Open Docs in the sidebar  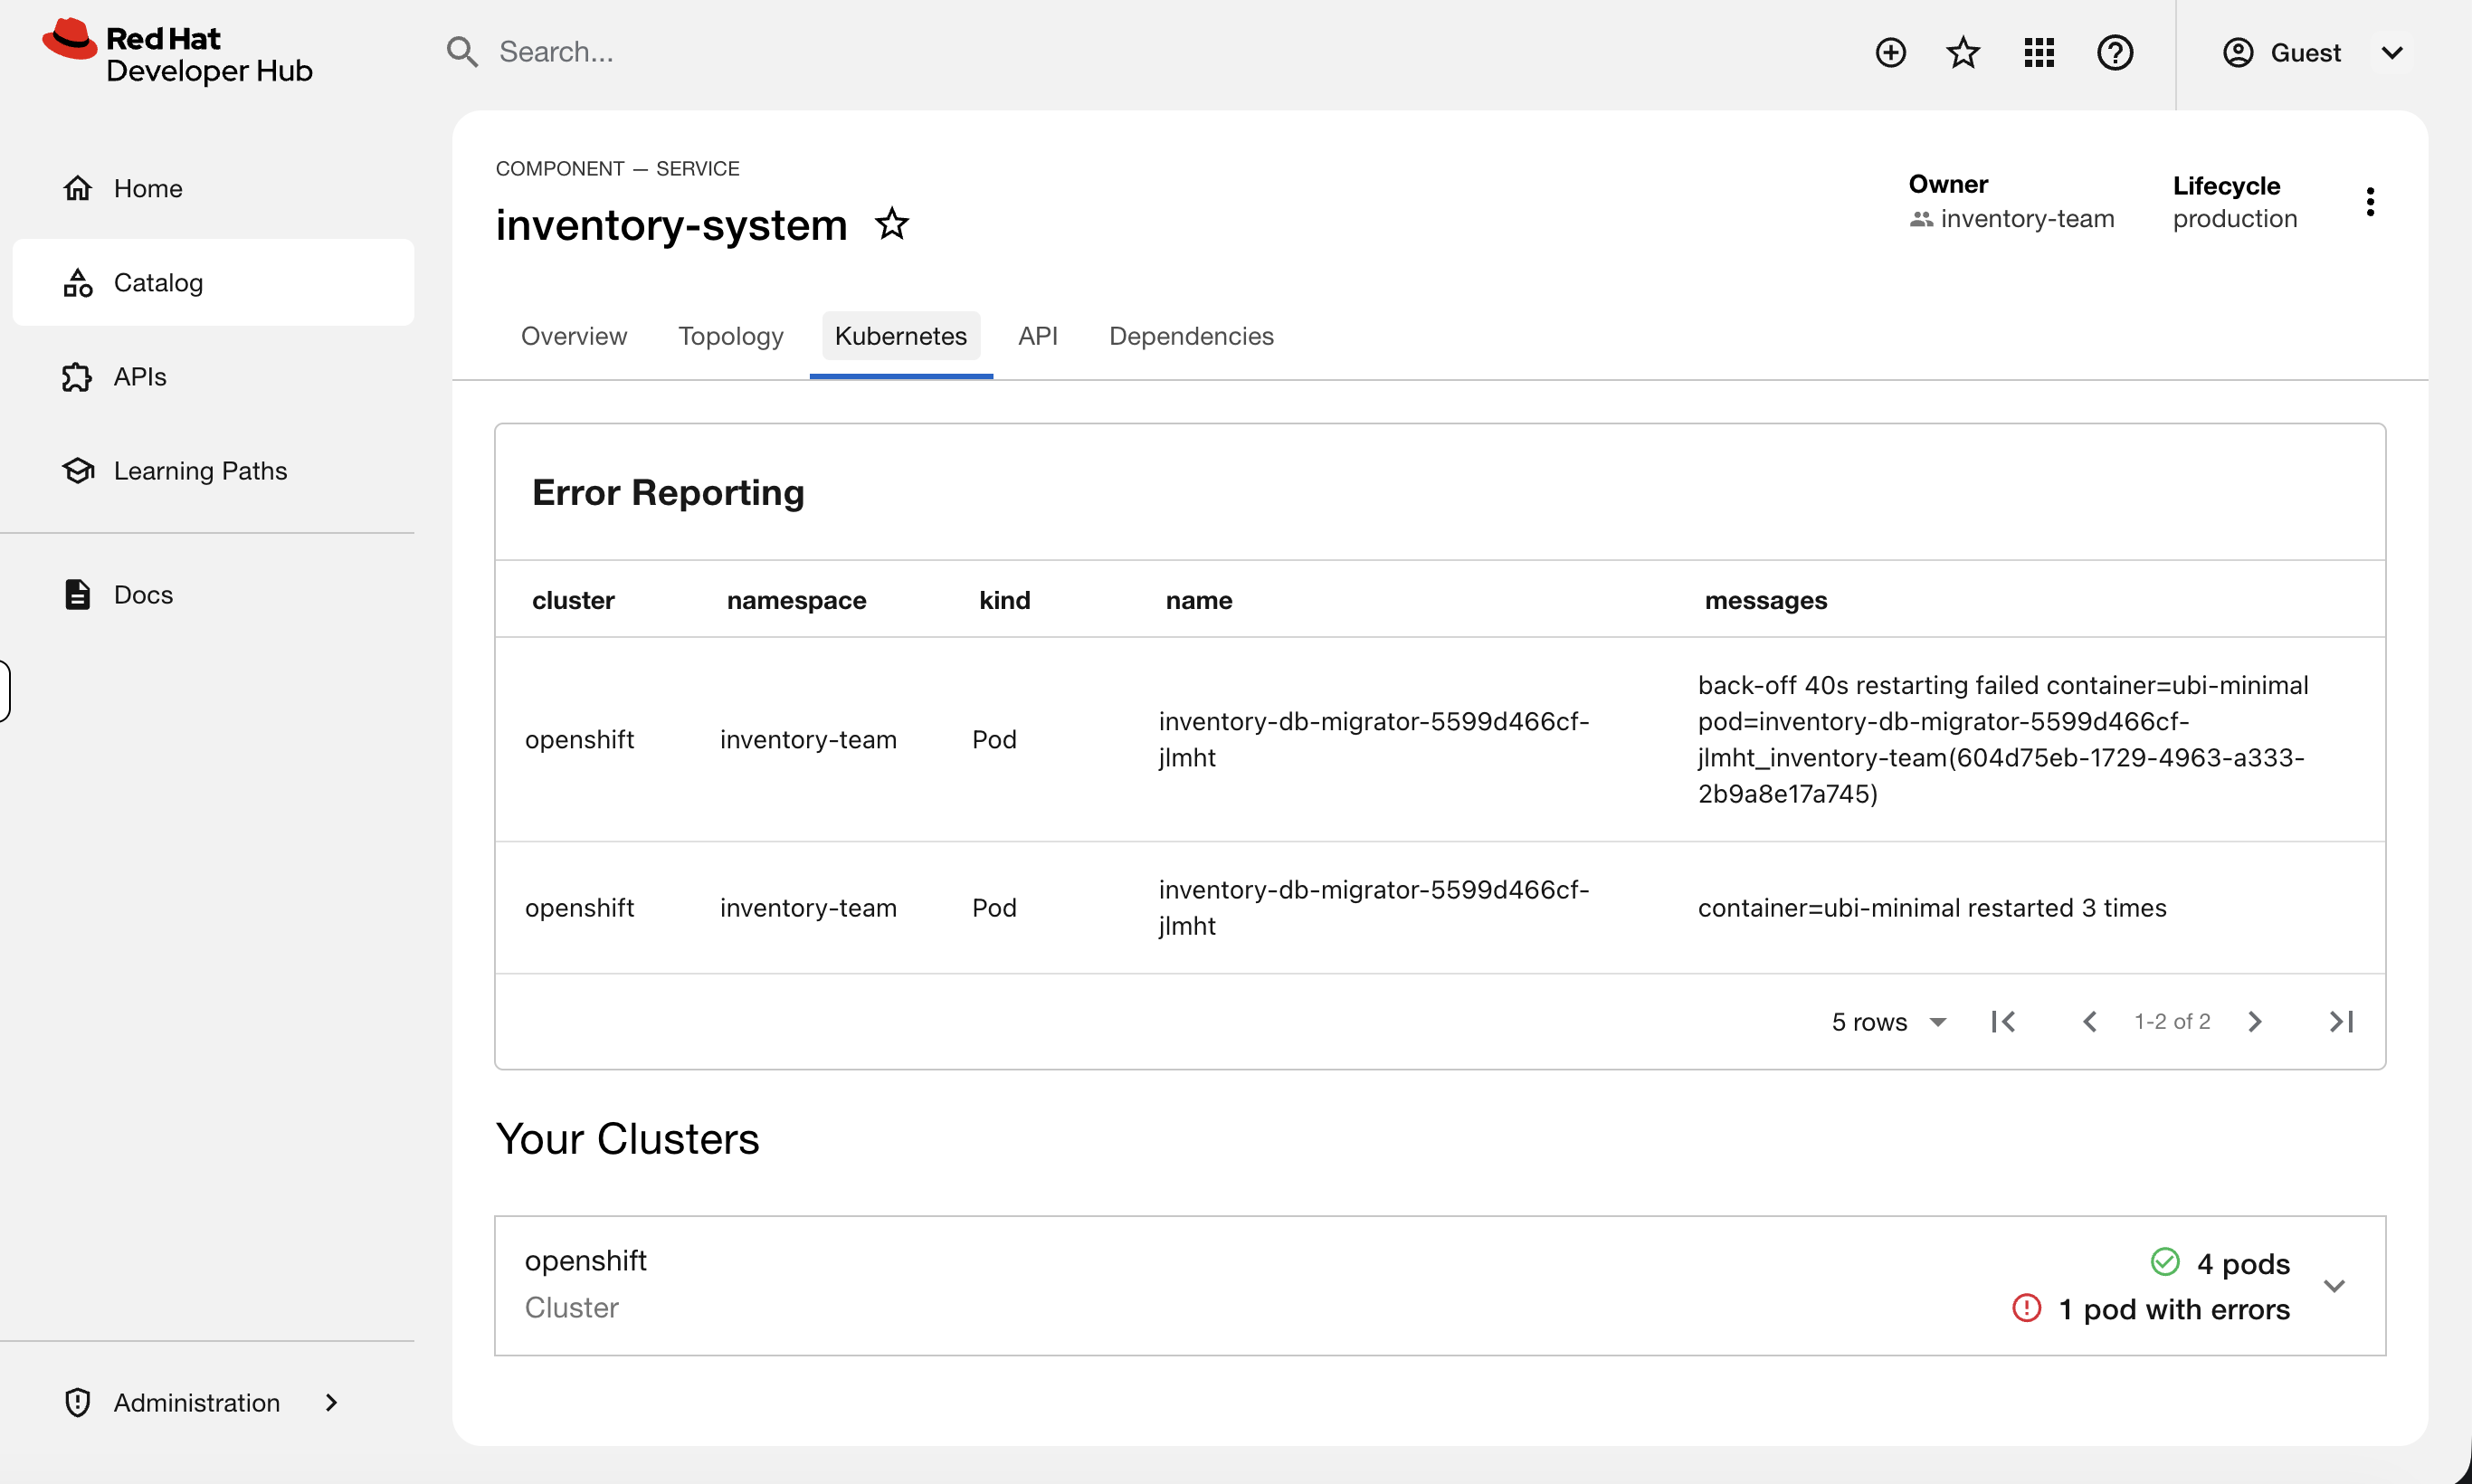tap(213, 594)
